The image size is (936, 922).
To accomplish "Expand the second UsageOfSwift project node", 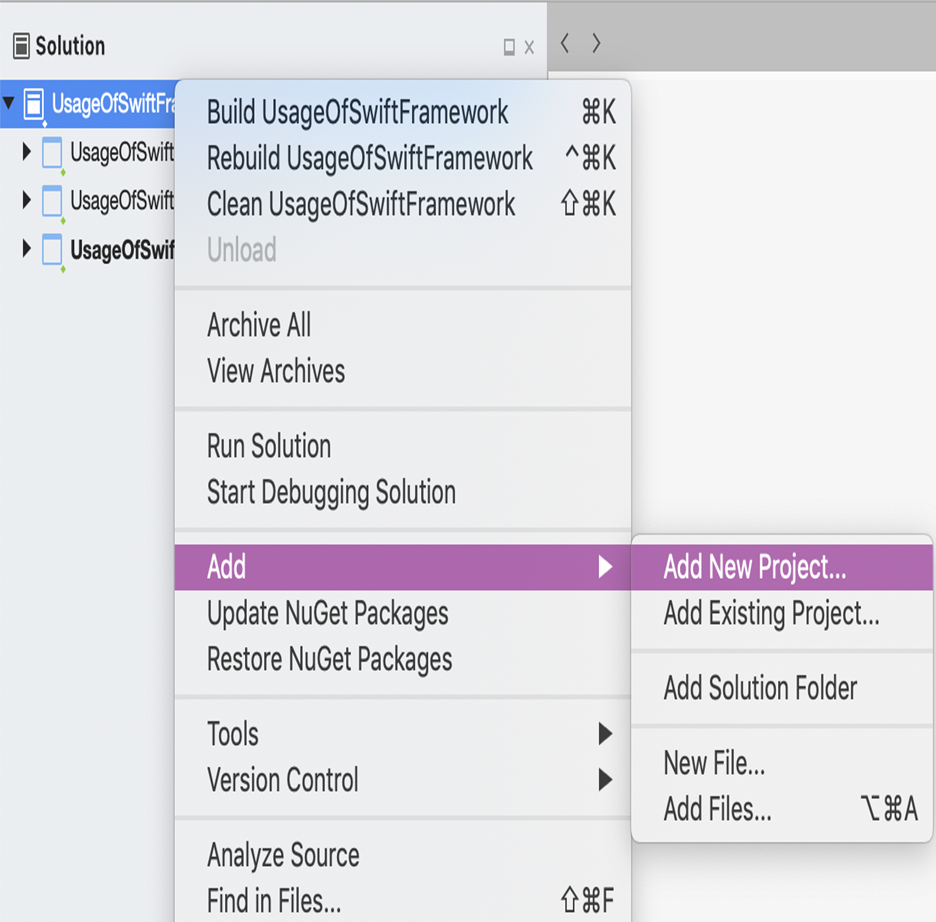I will point(26,199).
